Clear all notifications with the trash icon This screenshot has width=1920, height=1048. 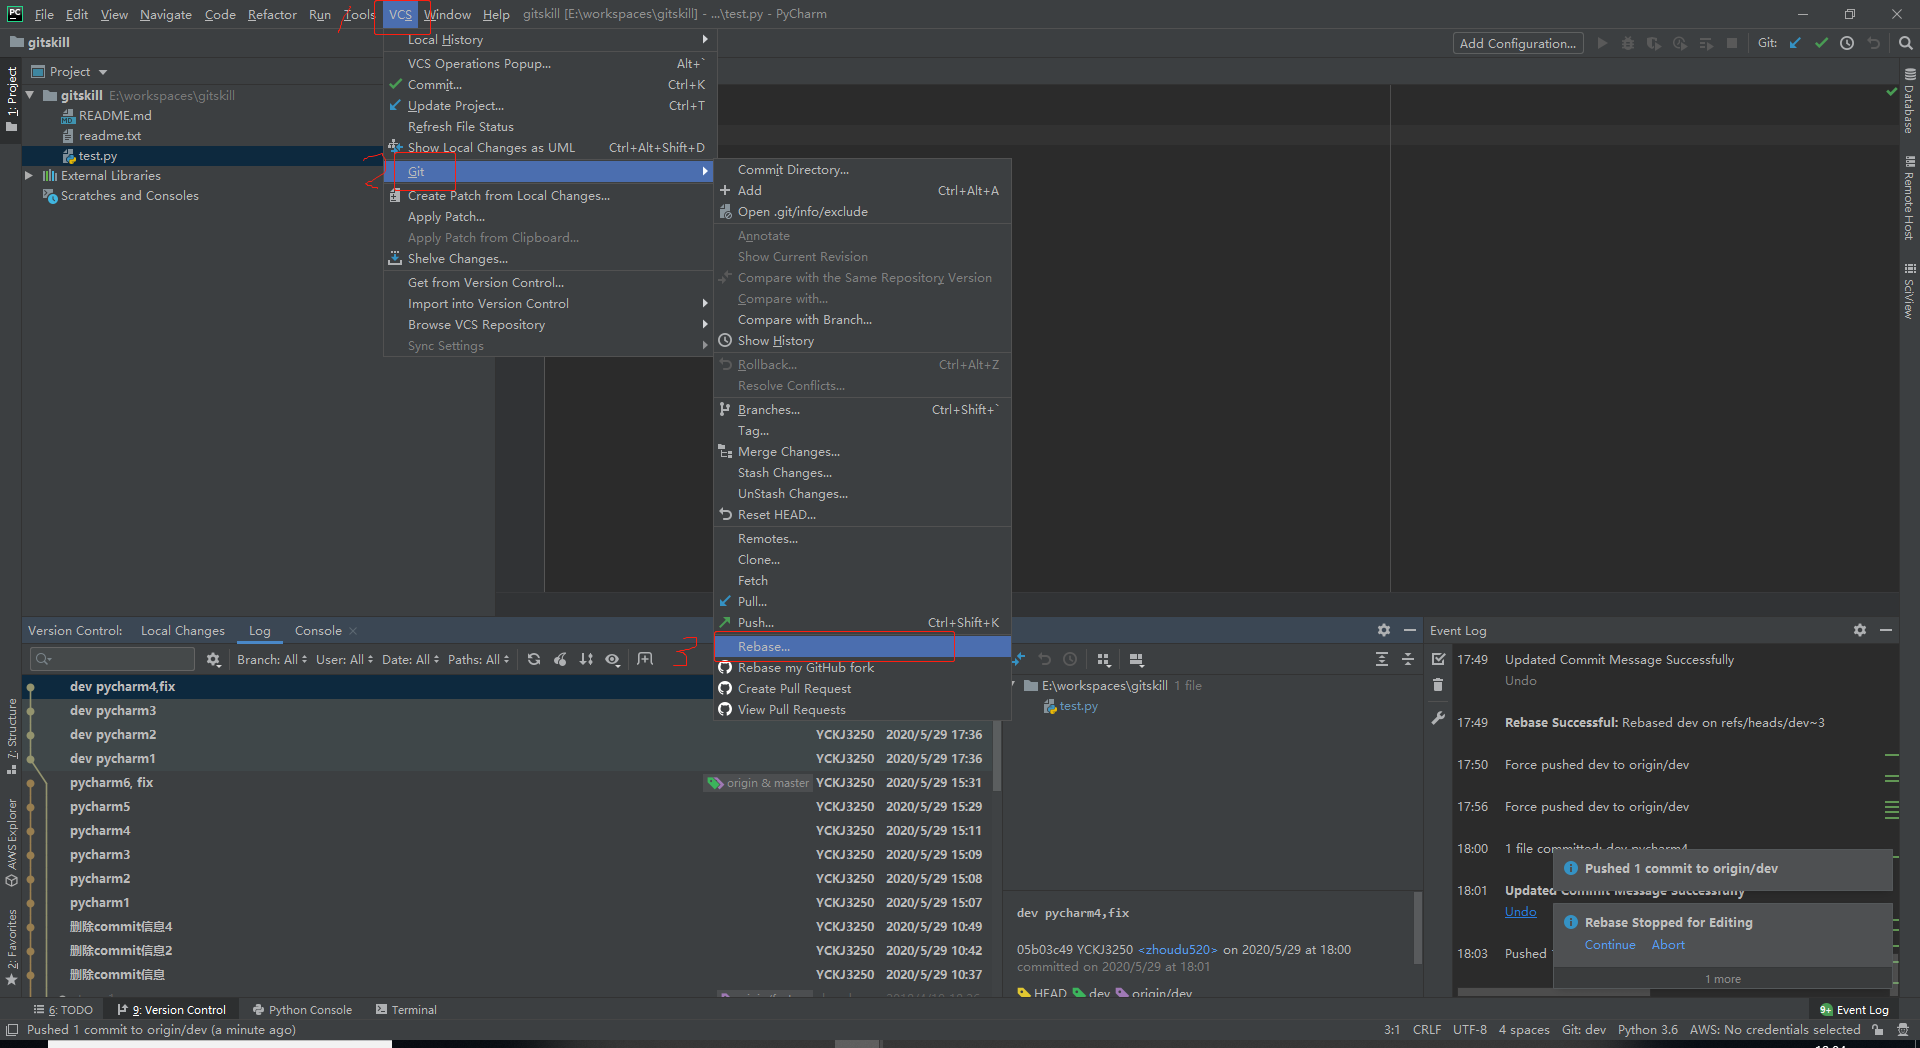pos(1438,684)
